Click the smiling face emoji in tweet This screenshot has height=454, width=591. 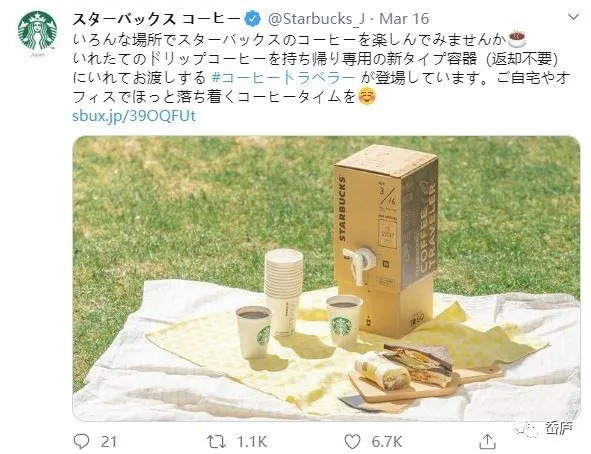367,96
